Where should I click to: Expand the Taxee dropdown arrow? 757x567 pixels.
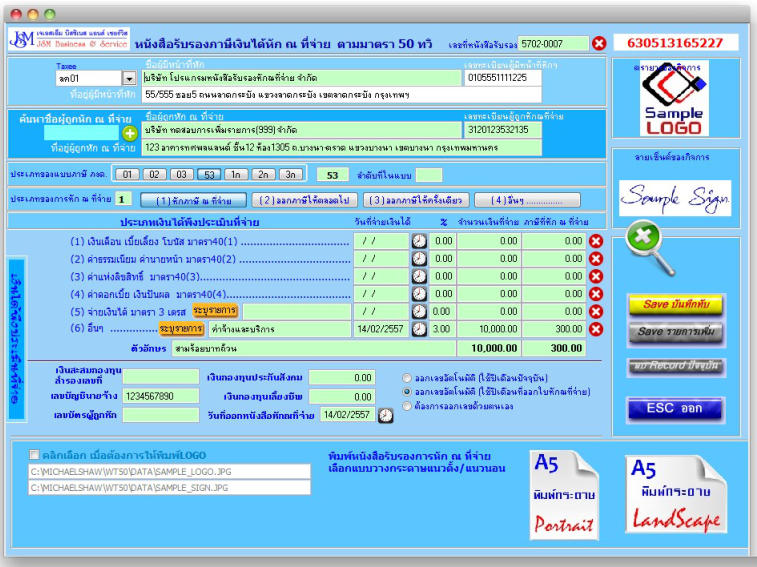[x=129, y=78]
